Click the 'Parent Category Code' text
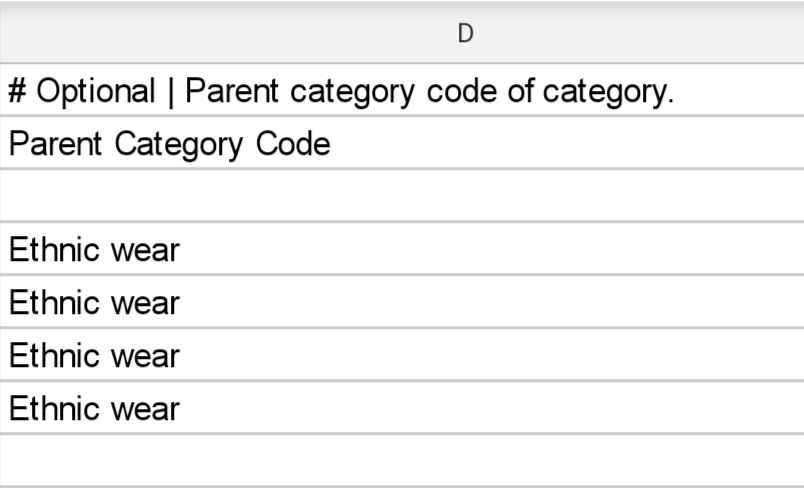 169,144
